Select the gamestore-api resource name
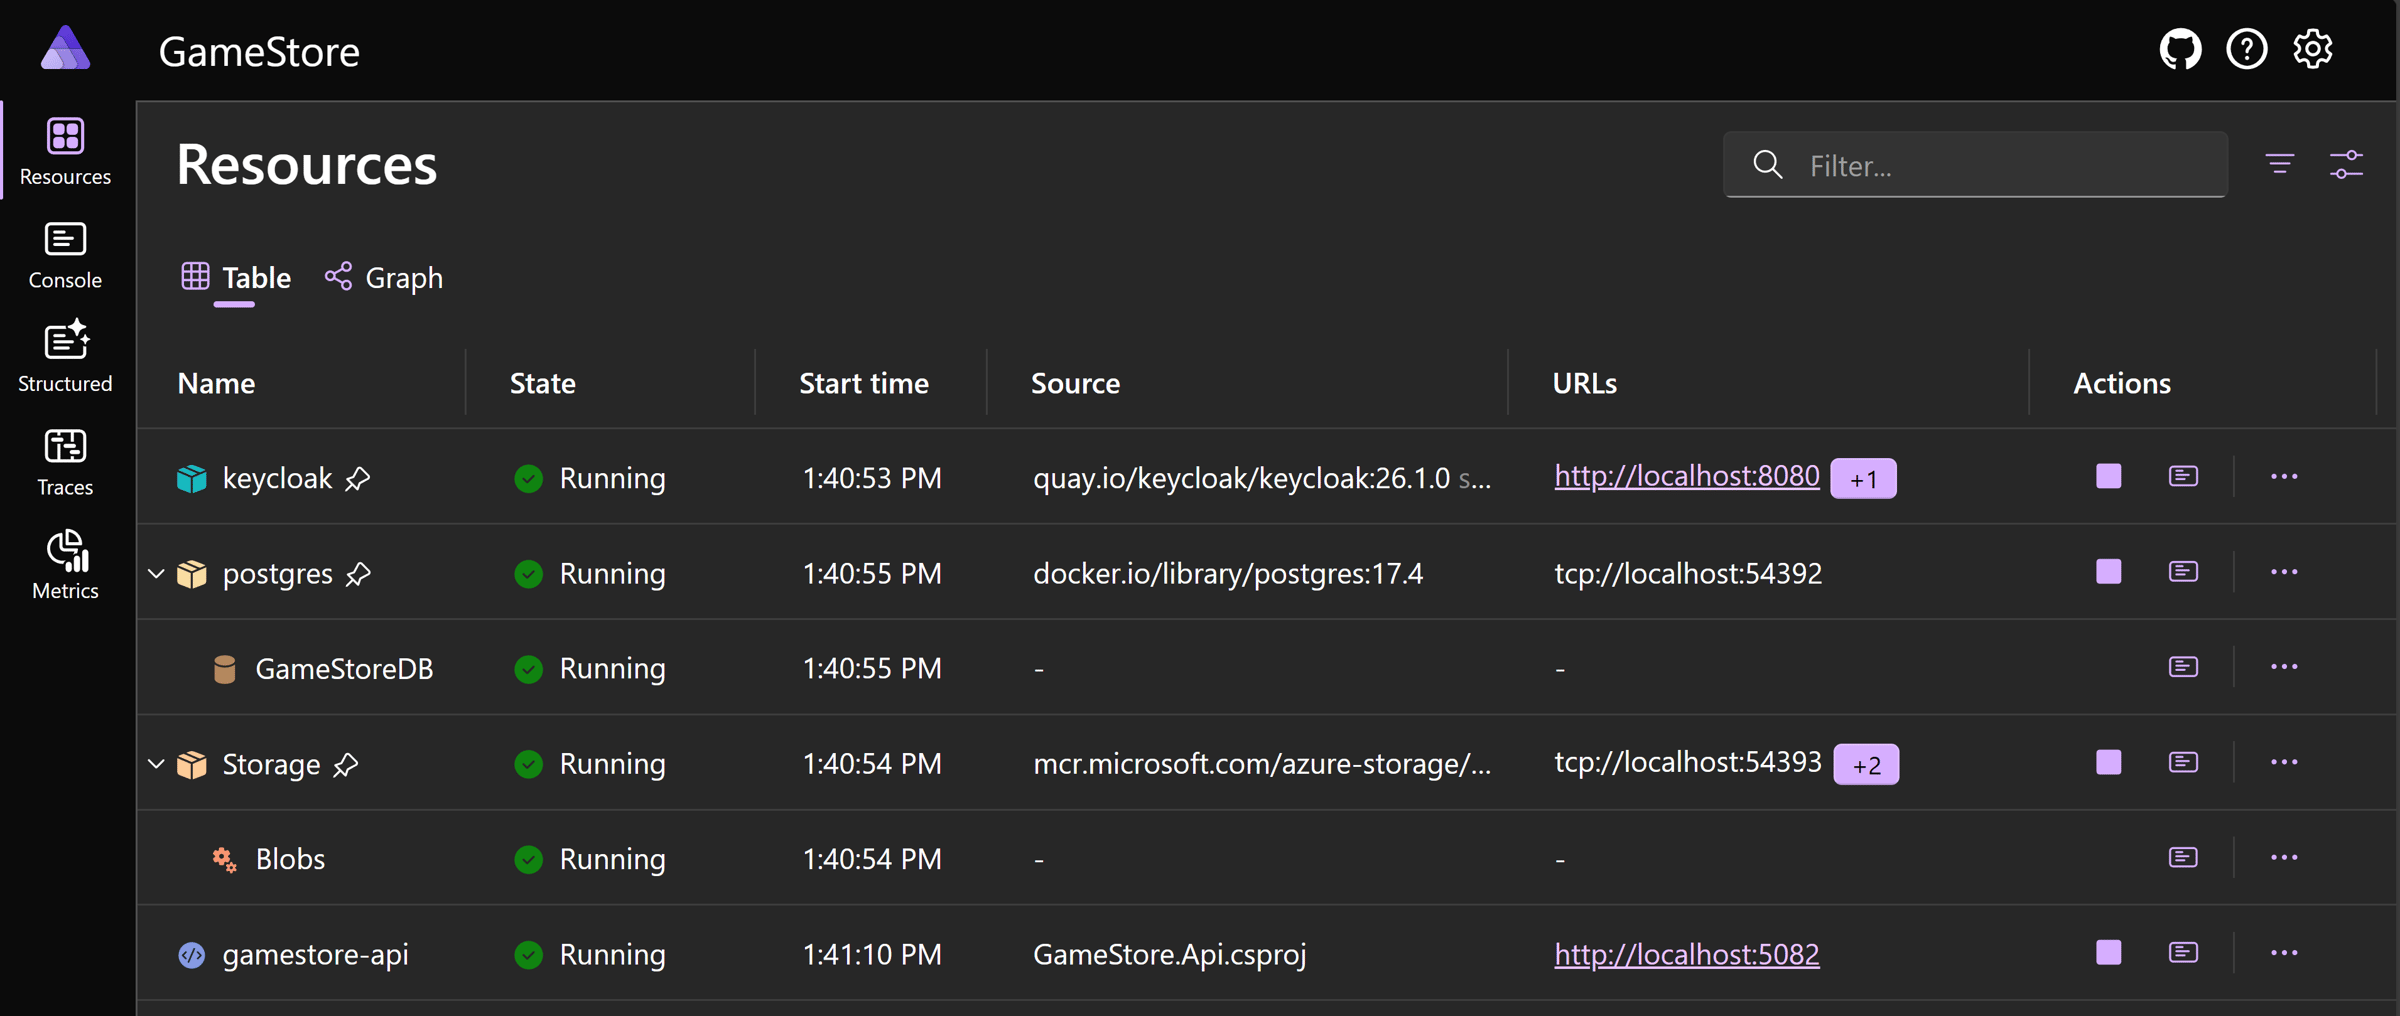The width and height of the screenshot is (2400, 1016). click(x=315, y=954)
